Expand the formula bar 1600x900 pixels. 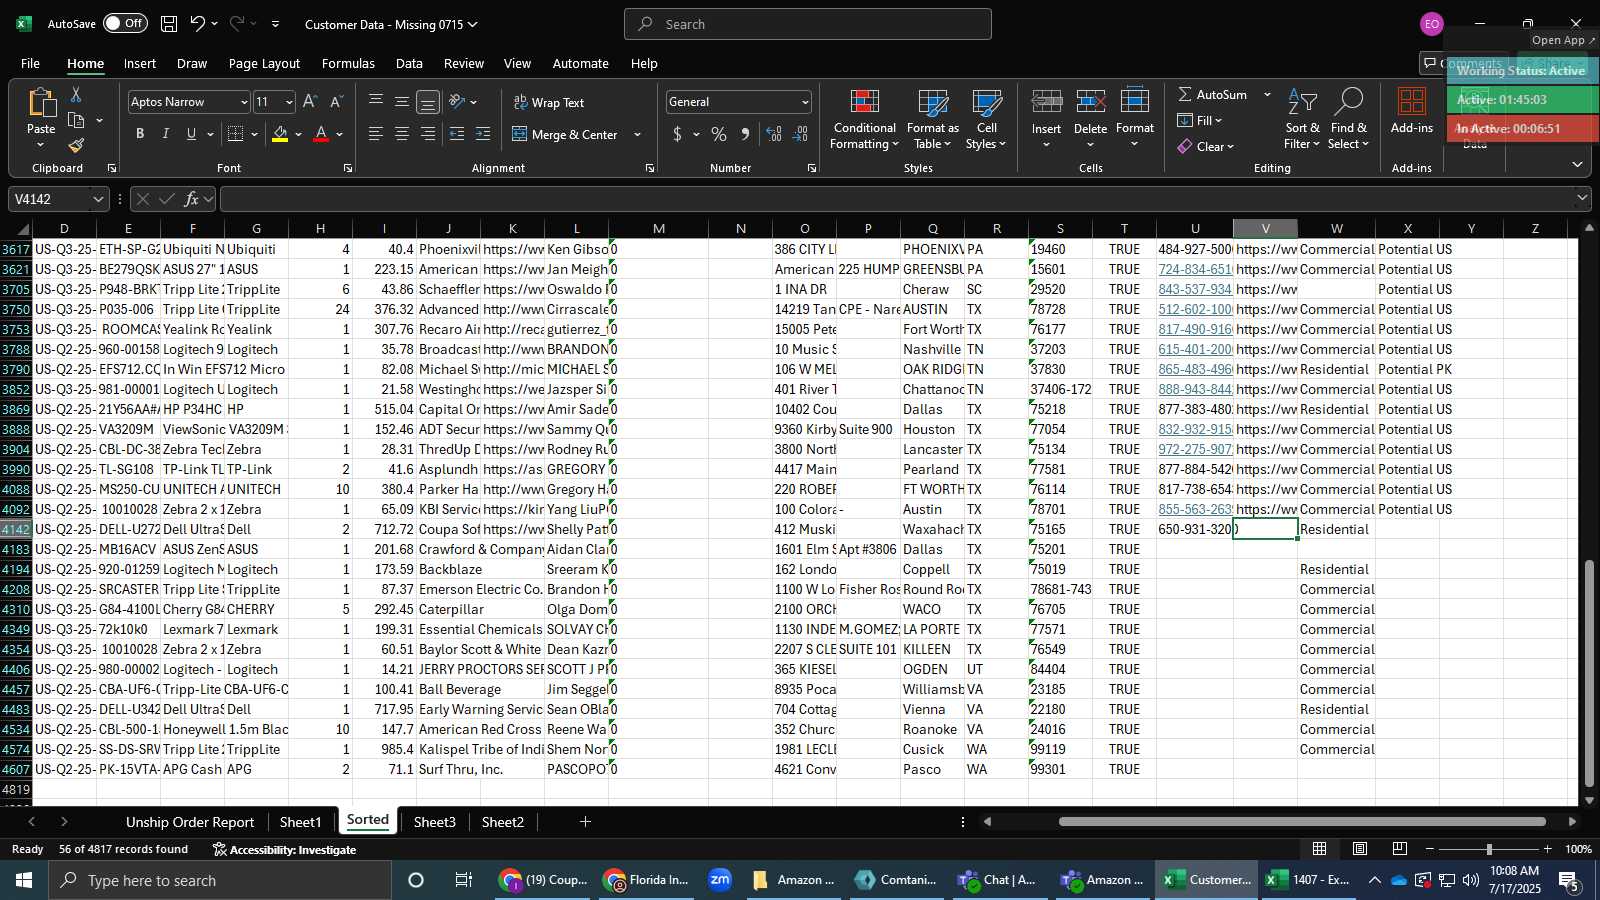pos(1582,199)
